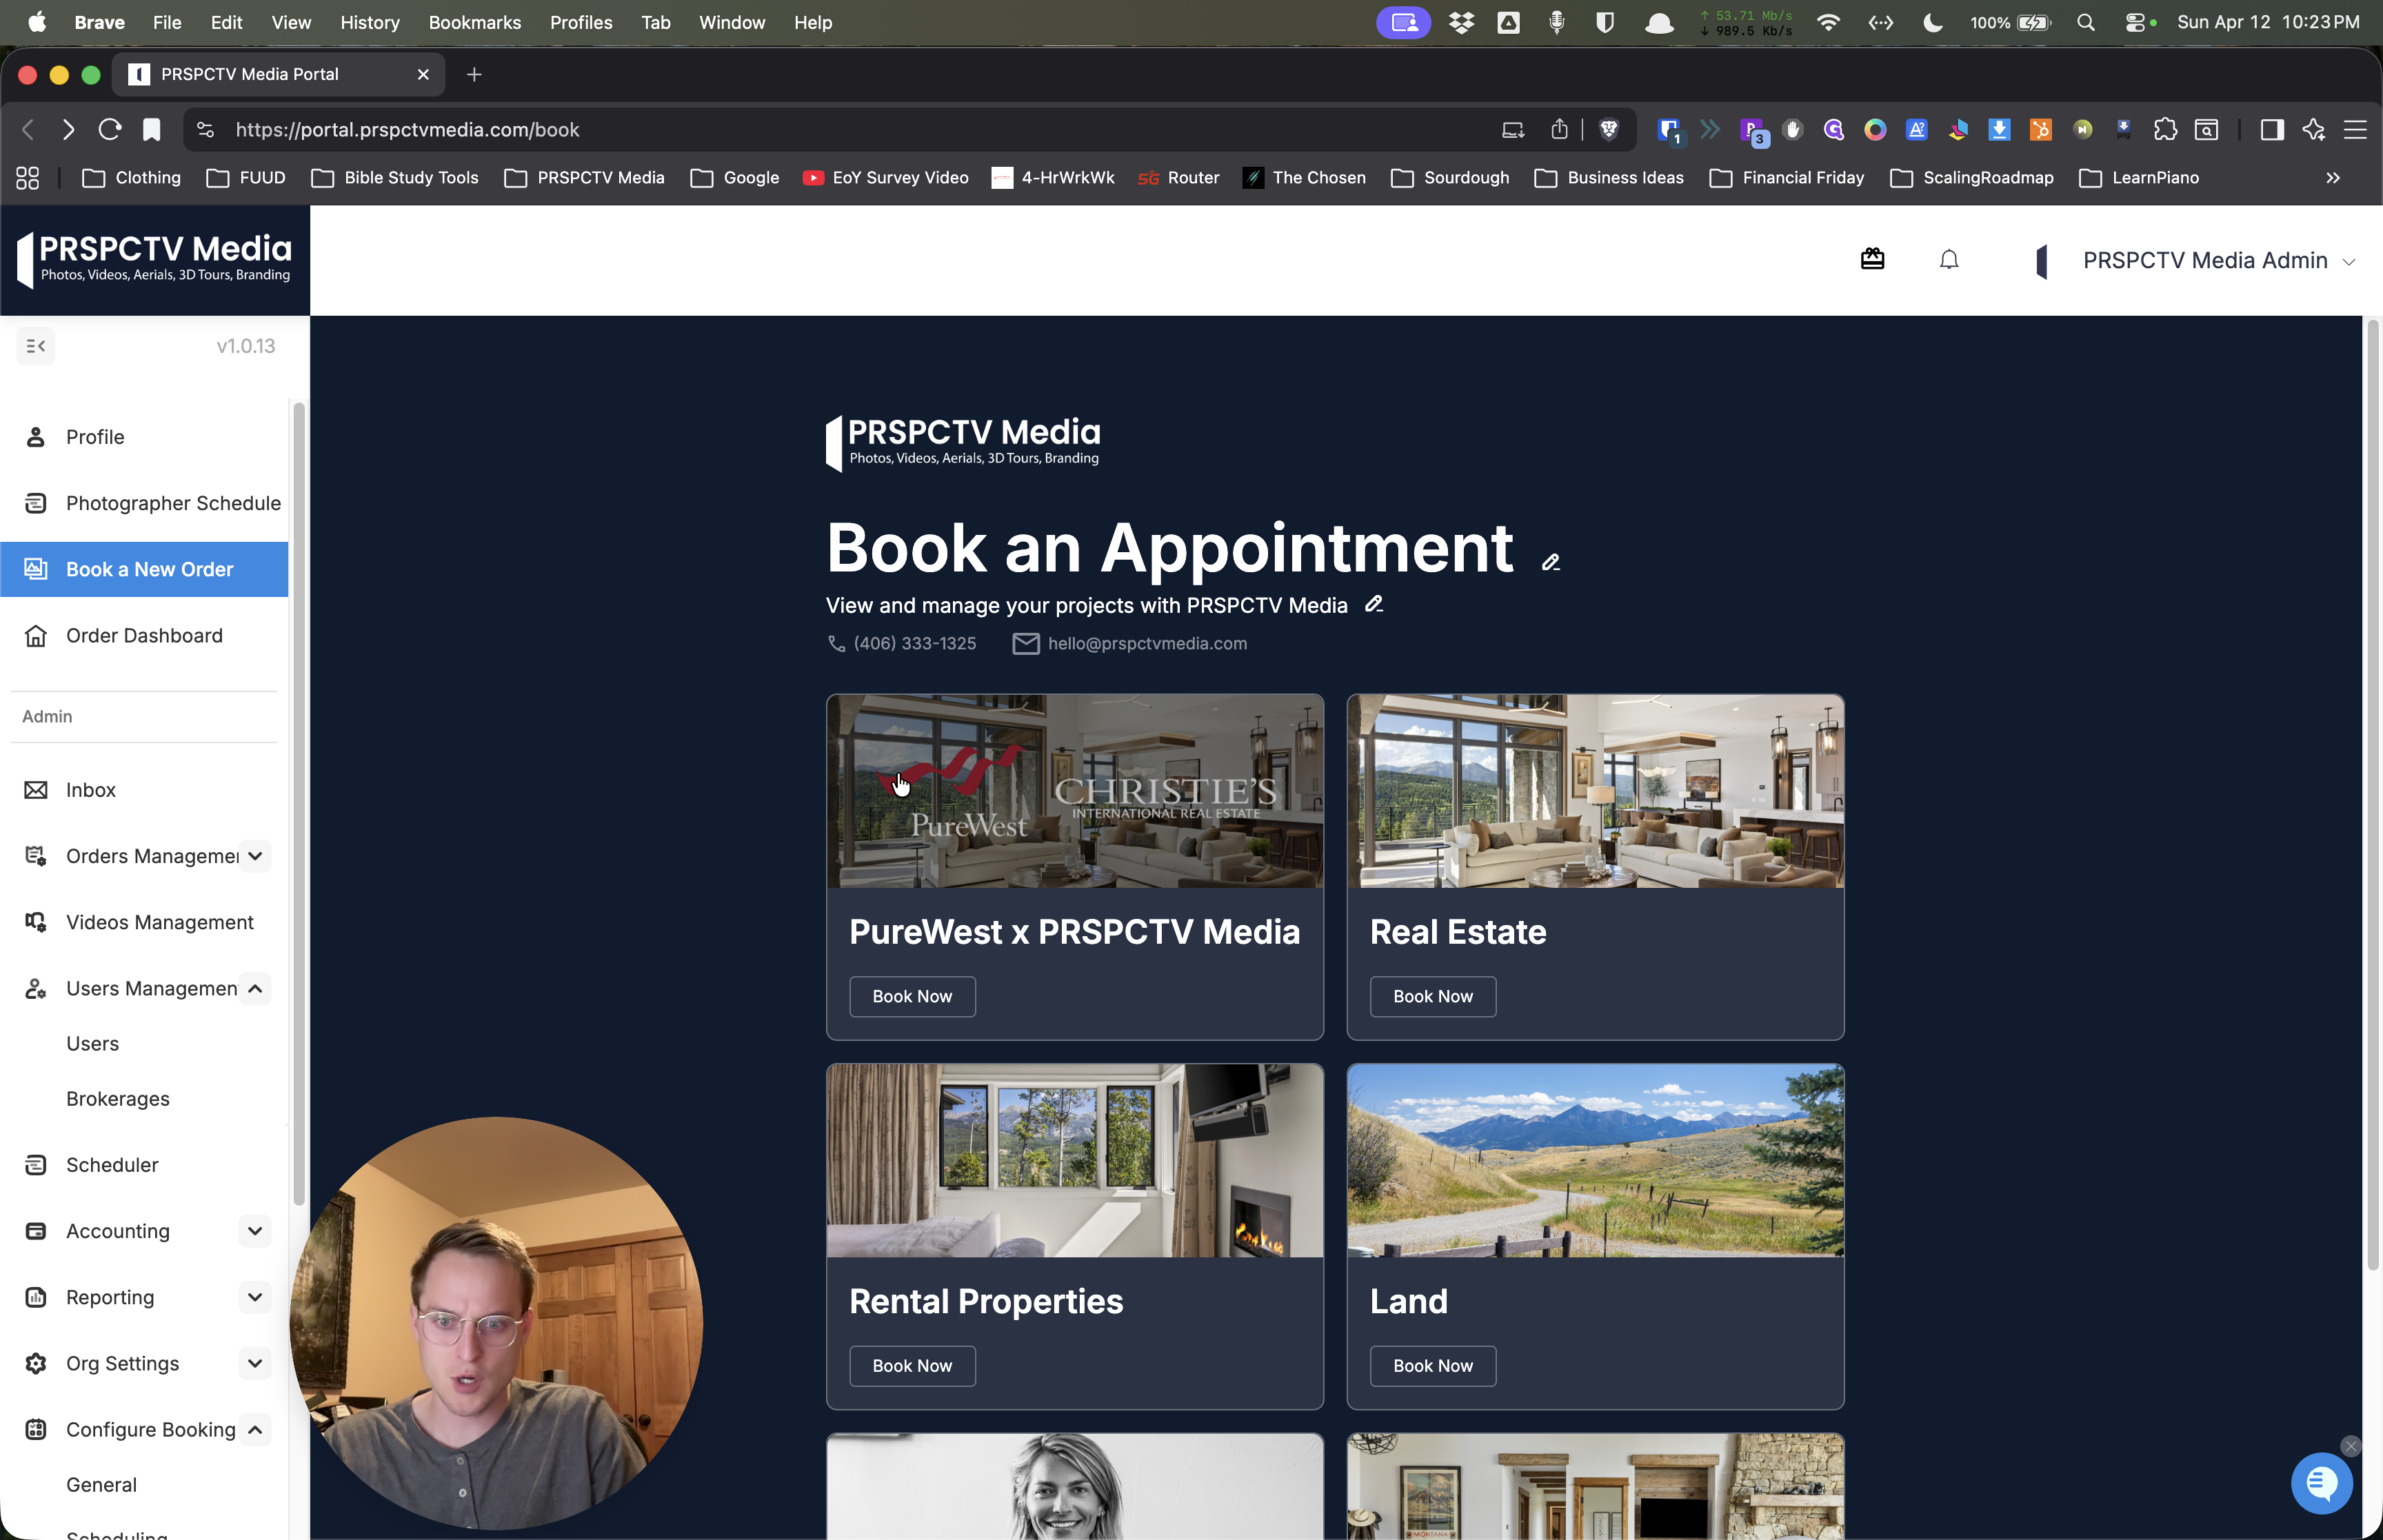The width and height of the screenshot is (2383, 1540).
Task: Click the Land category thumbnail image
Action: pos(1594,1160)
